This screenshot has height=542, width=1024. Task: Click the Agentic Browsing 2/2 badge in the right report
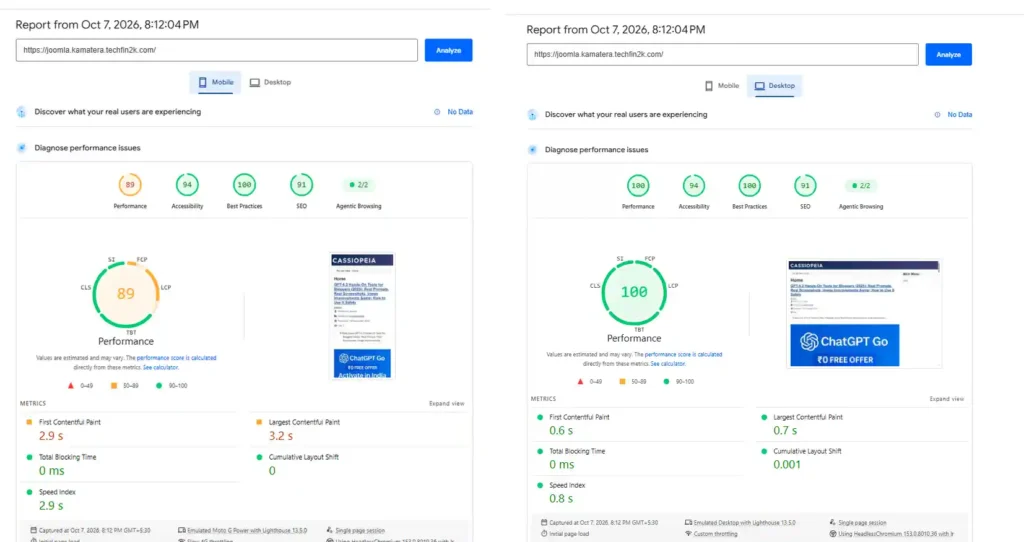tap(861, 185)
